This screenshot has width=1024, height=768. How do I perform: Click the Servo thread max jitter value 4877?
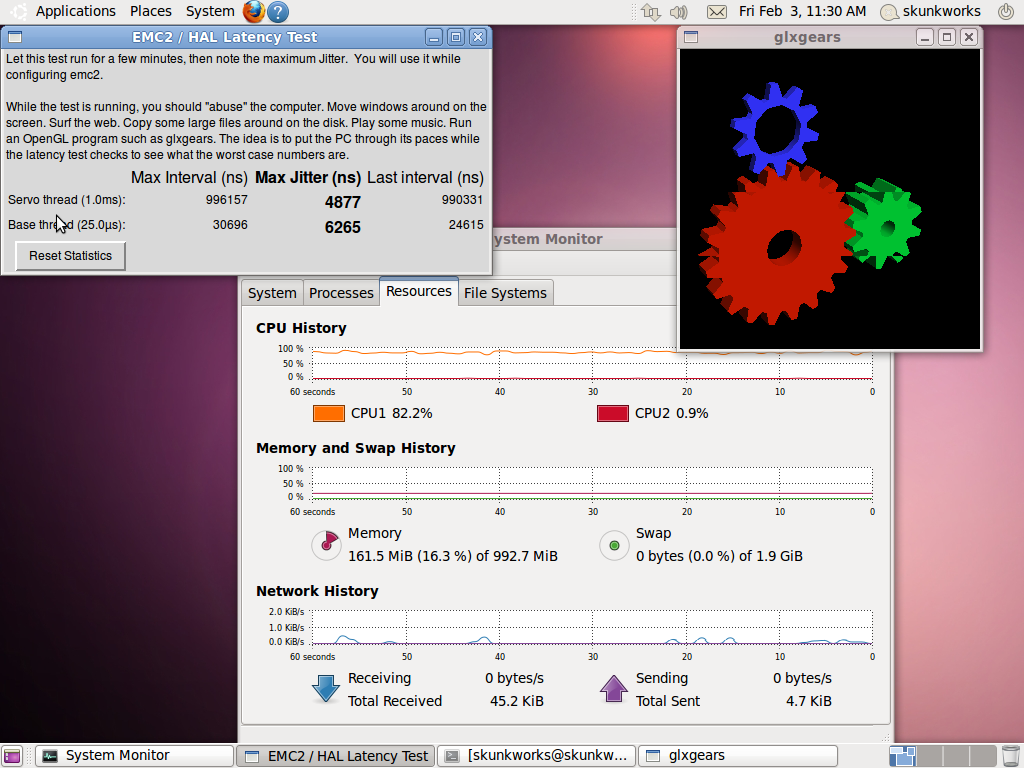point(343,202)
